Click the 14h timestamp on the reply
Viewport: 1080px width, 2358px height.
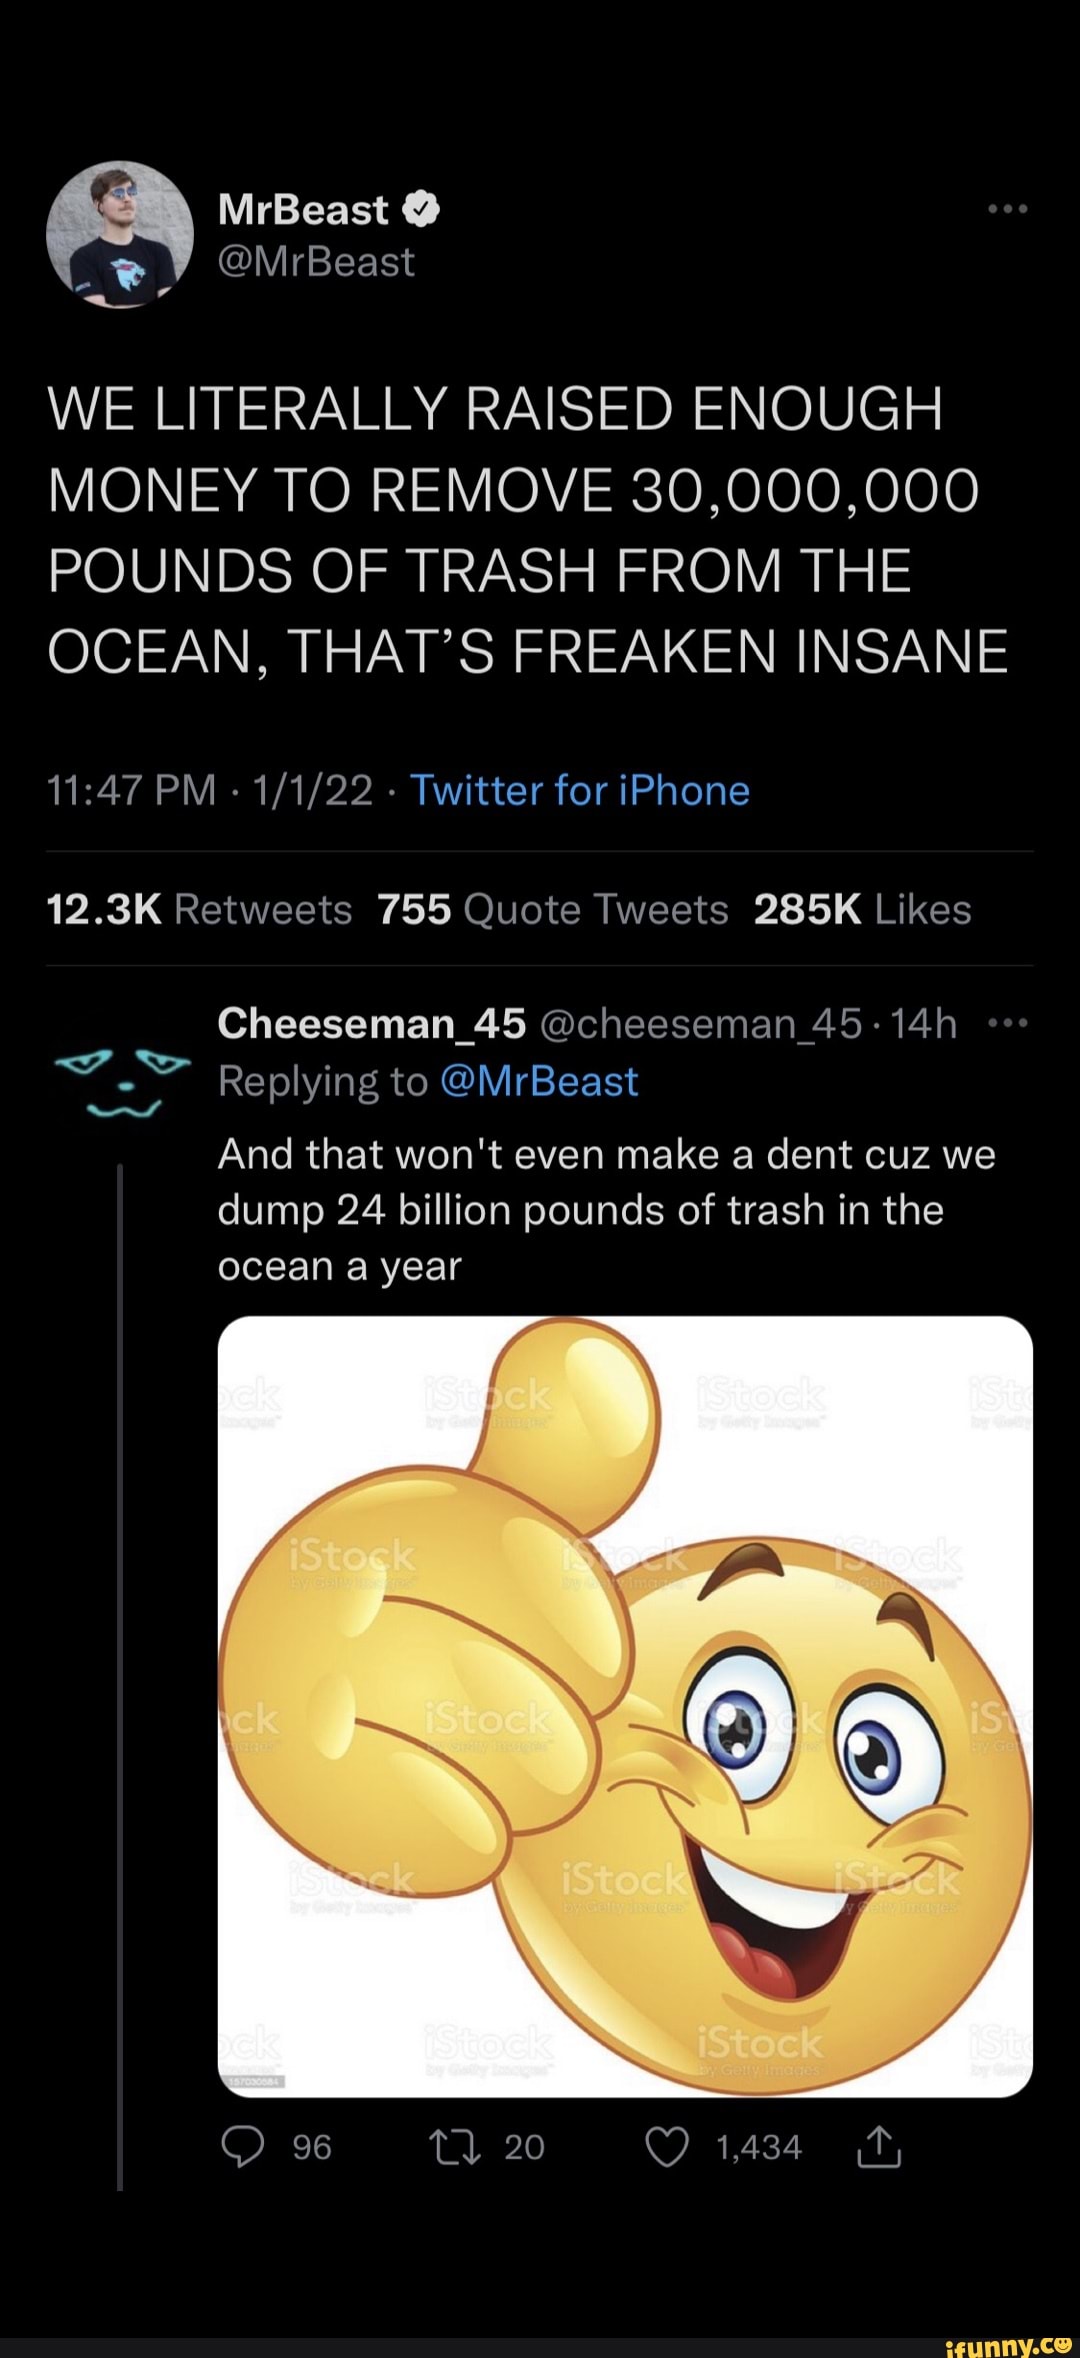923,1023
